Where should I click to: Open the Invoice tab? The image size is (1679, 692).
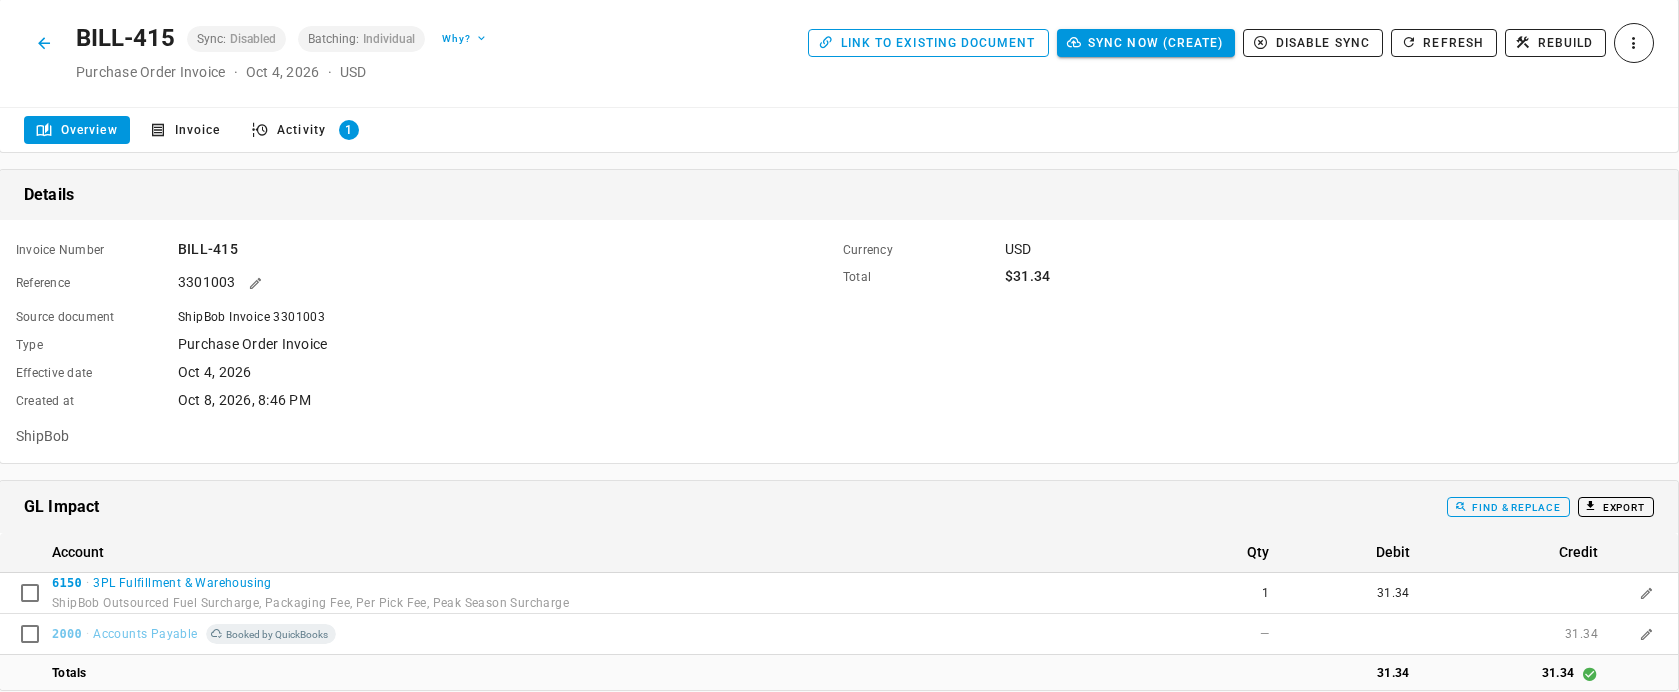click(186, 130)
